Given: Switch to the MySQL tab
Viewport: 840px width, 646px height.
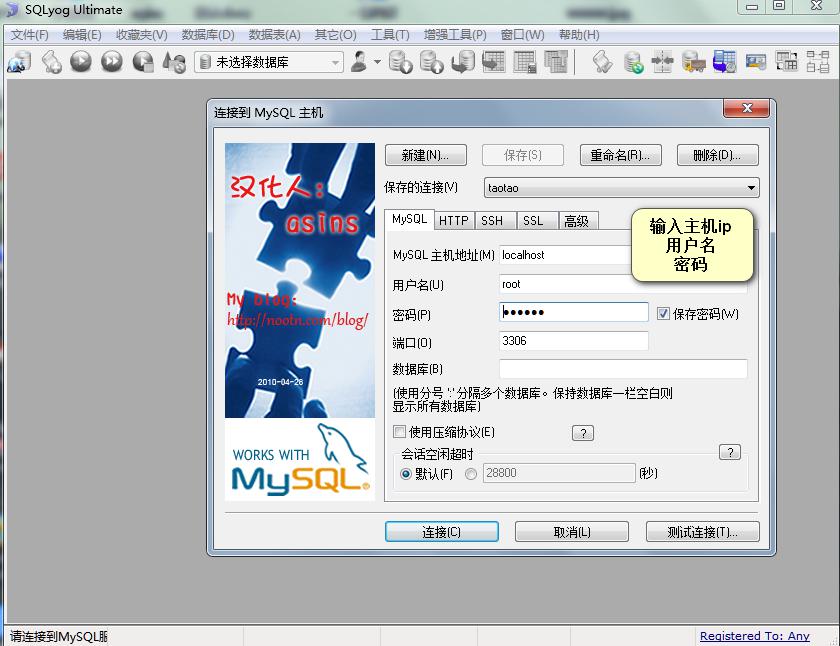Looking at the screenshot, I should click(x=409, y=220).
